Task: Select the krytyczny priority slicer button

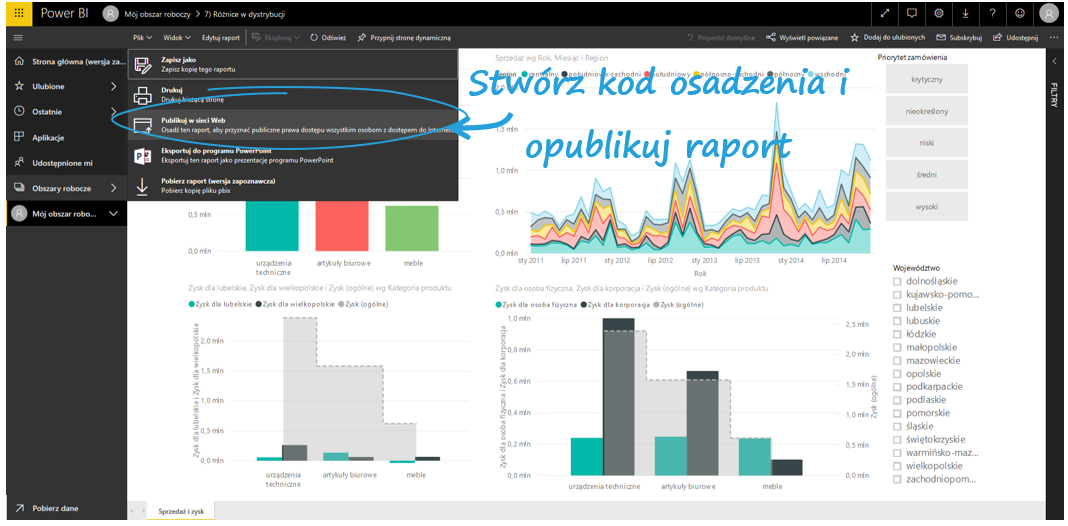Action: (927, 79)
